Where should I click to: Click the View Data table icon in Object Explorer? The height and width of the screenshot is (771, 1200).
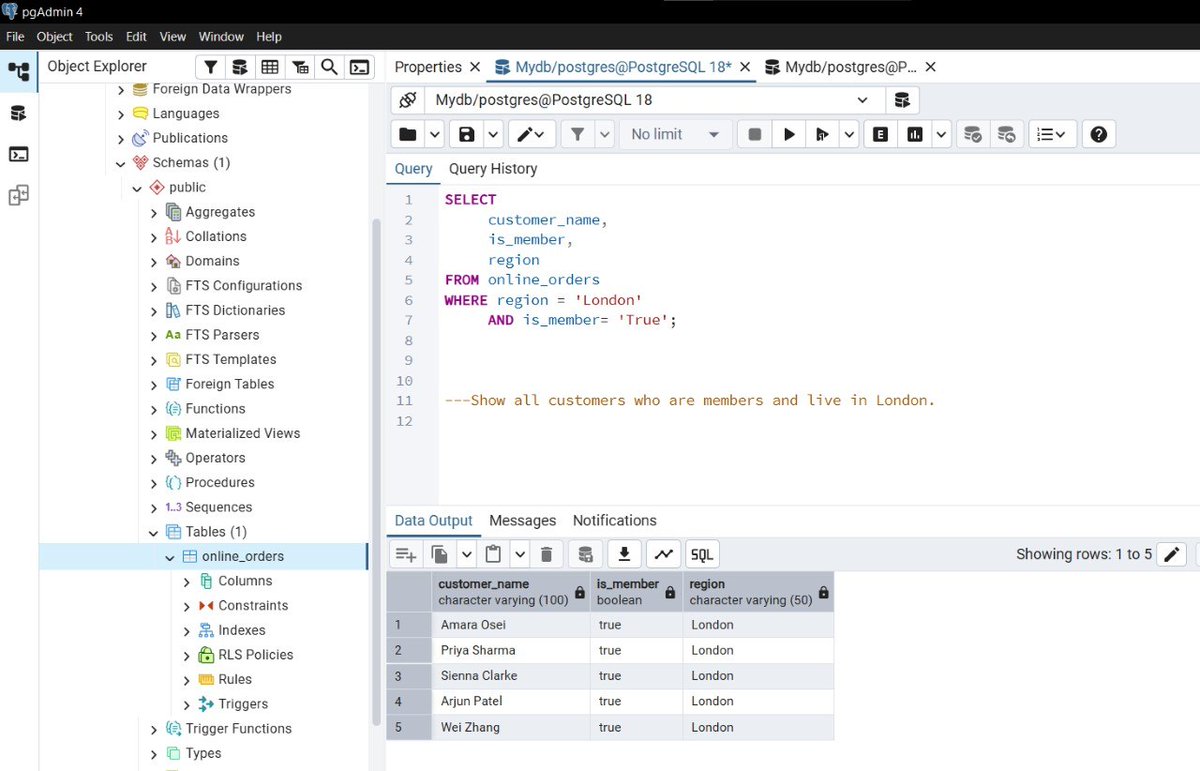click(x=270, y=67)
